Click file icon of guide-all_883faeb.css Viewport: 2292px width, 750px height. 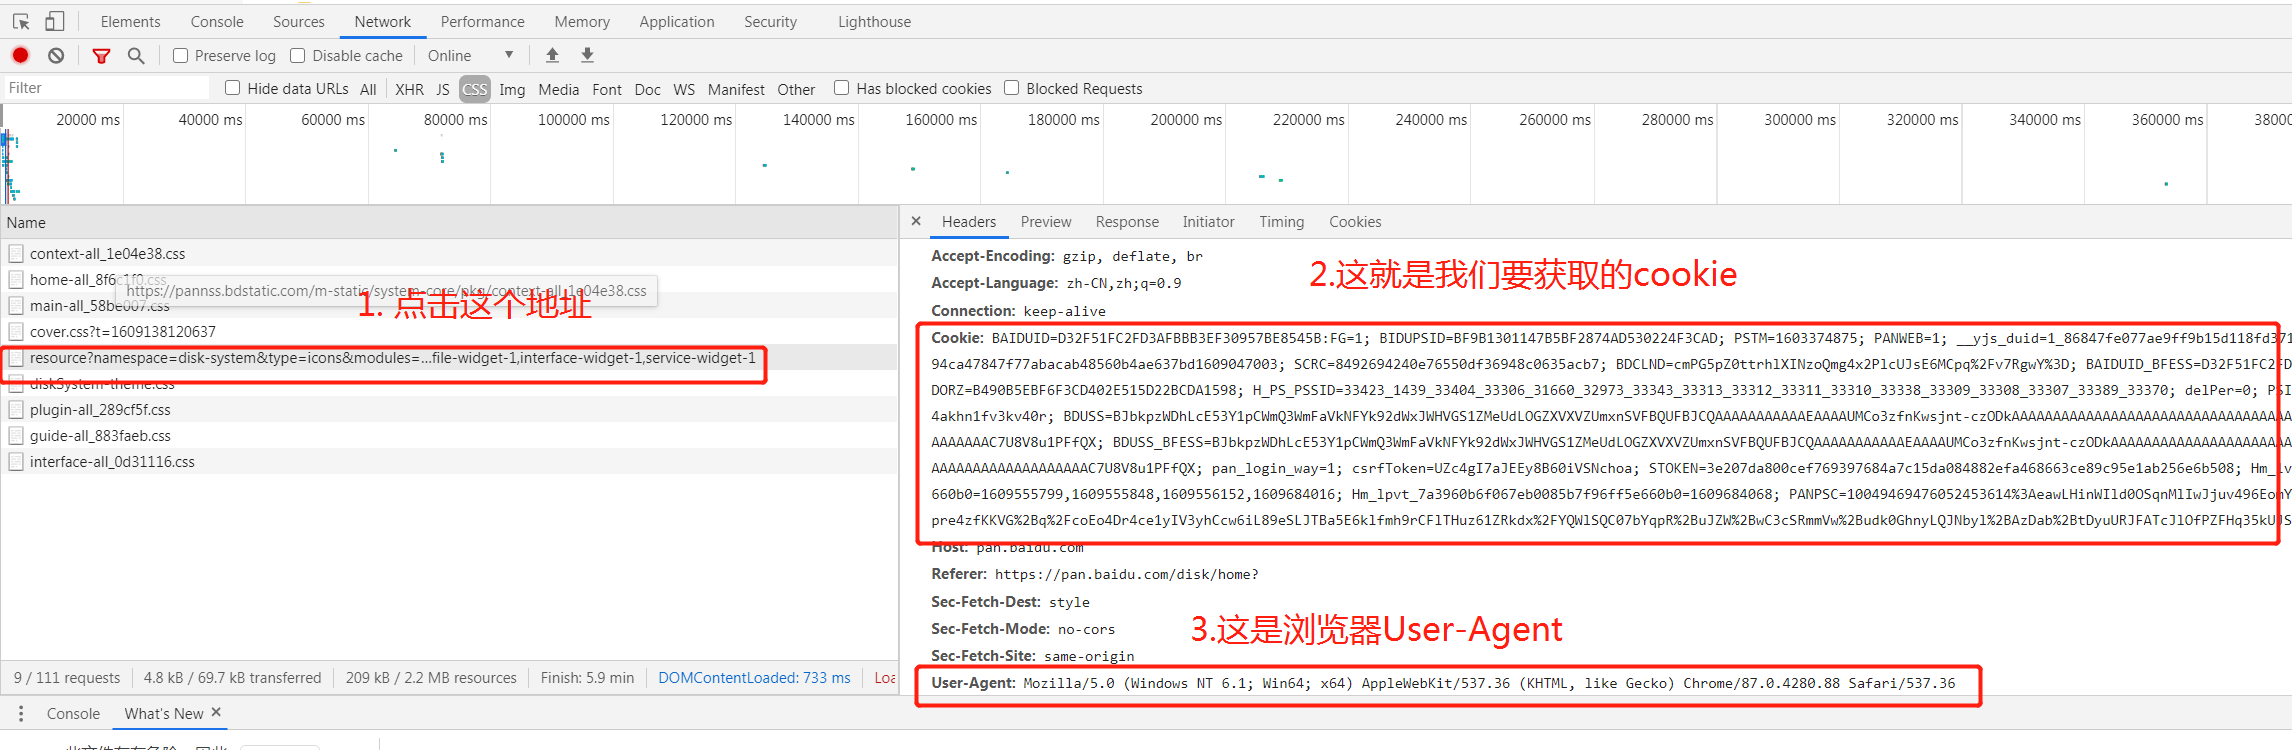click(x=16, y=435)
